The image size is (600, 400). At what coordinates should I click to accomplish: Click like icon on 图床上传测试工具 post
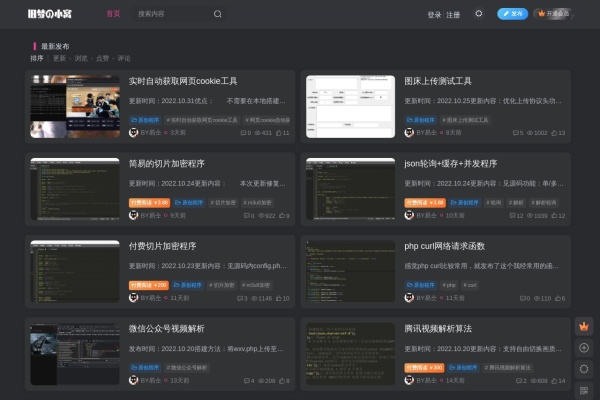553,132
